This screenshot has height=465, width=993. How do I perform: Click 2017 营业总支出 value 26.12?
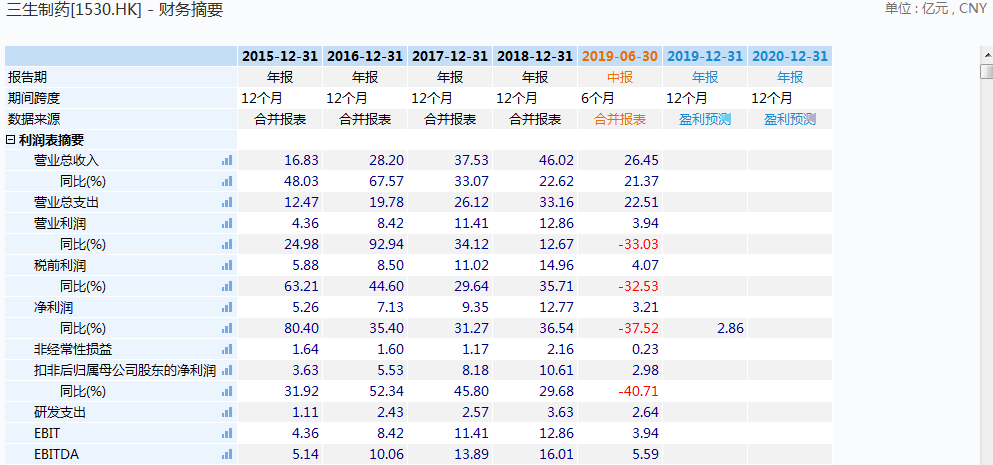pos(472,203)
